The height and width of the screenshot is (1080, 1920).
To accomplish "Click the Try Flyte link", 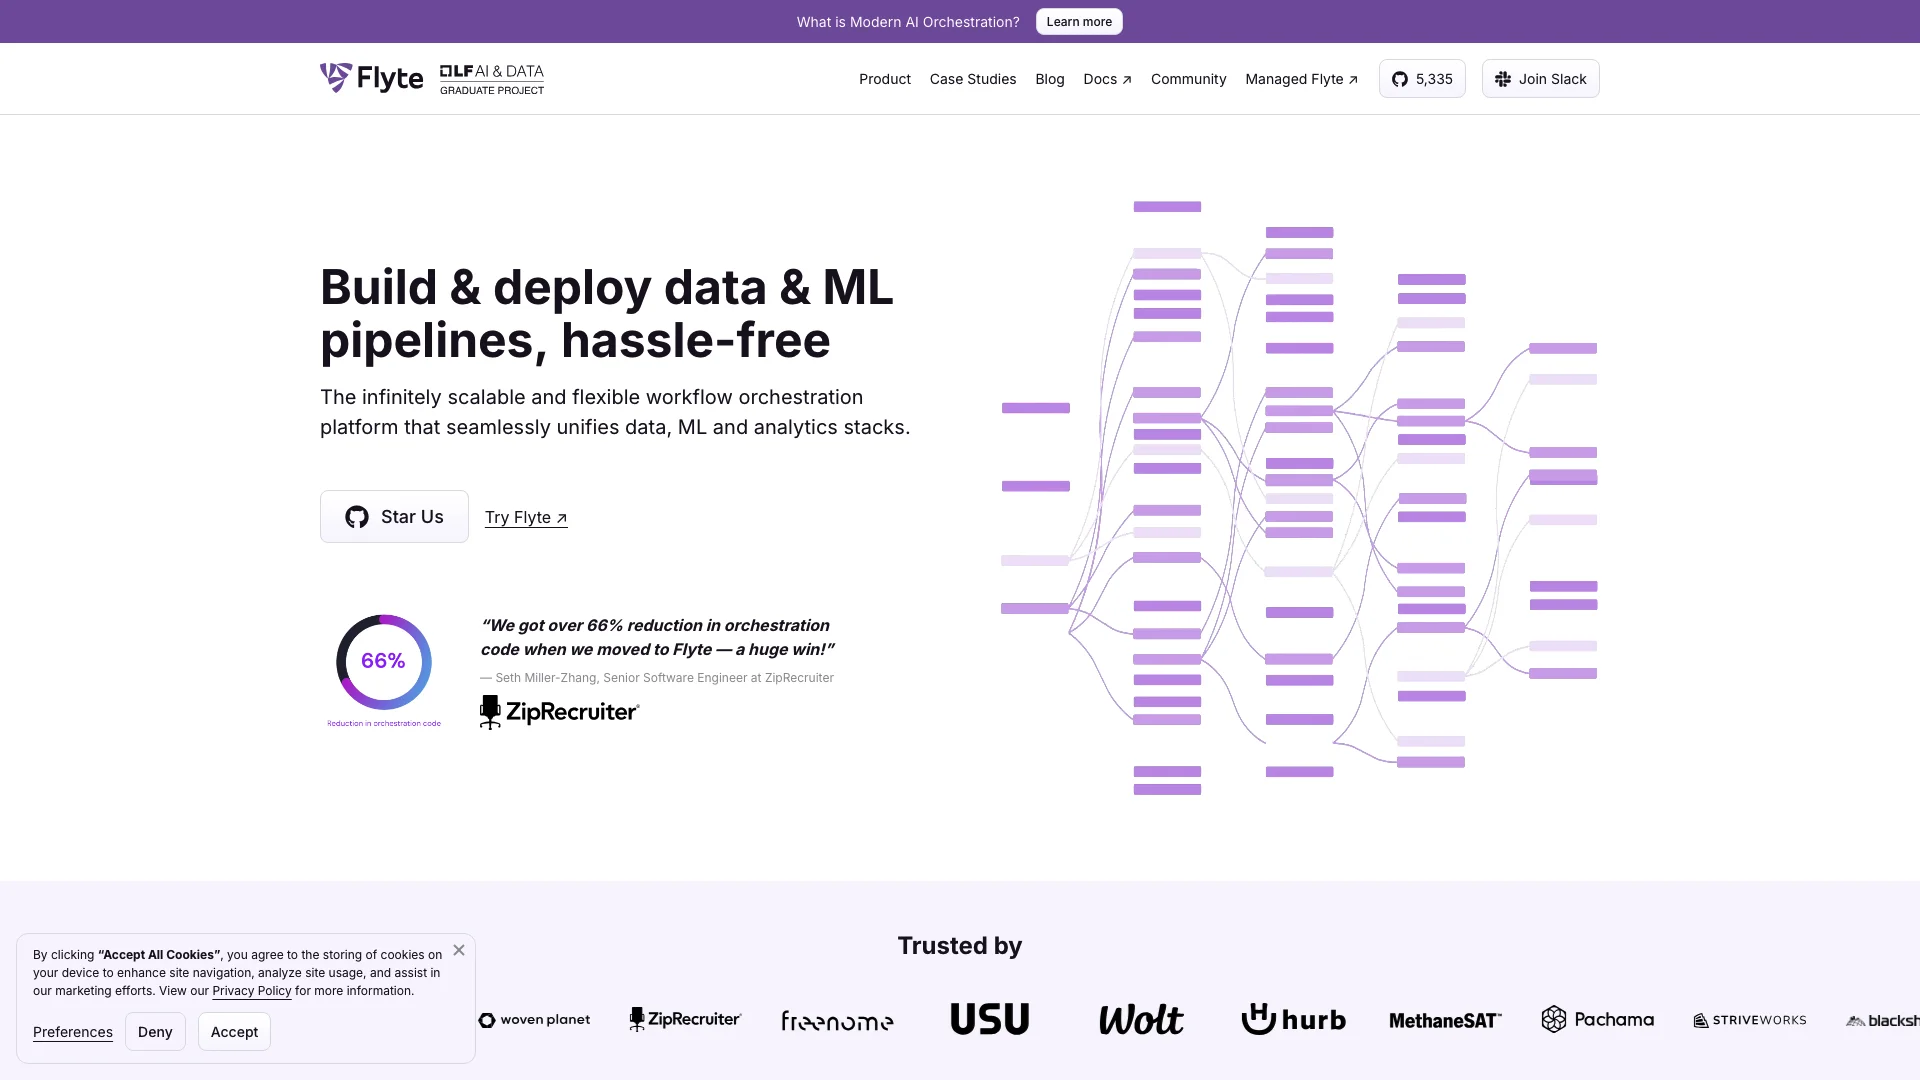I will point(525,516).
